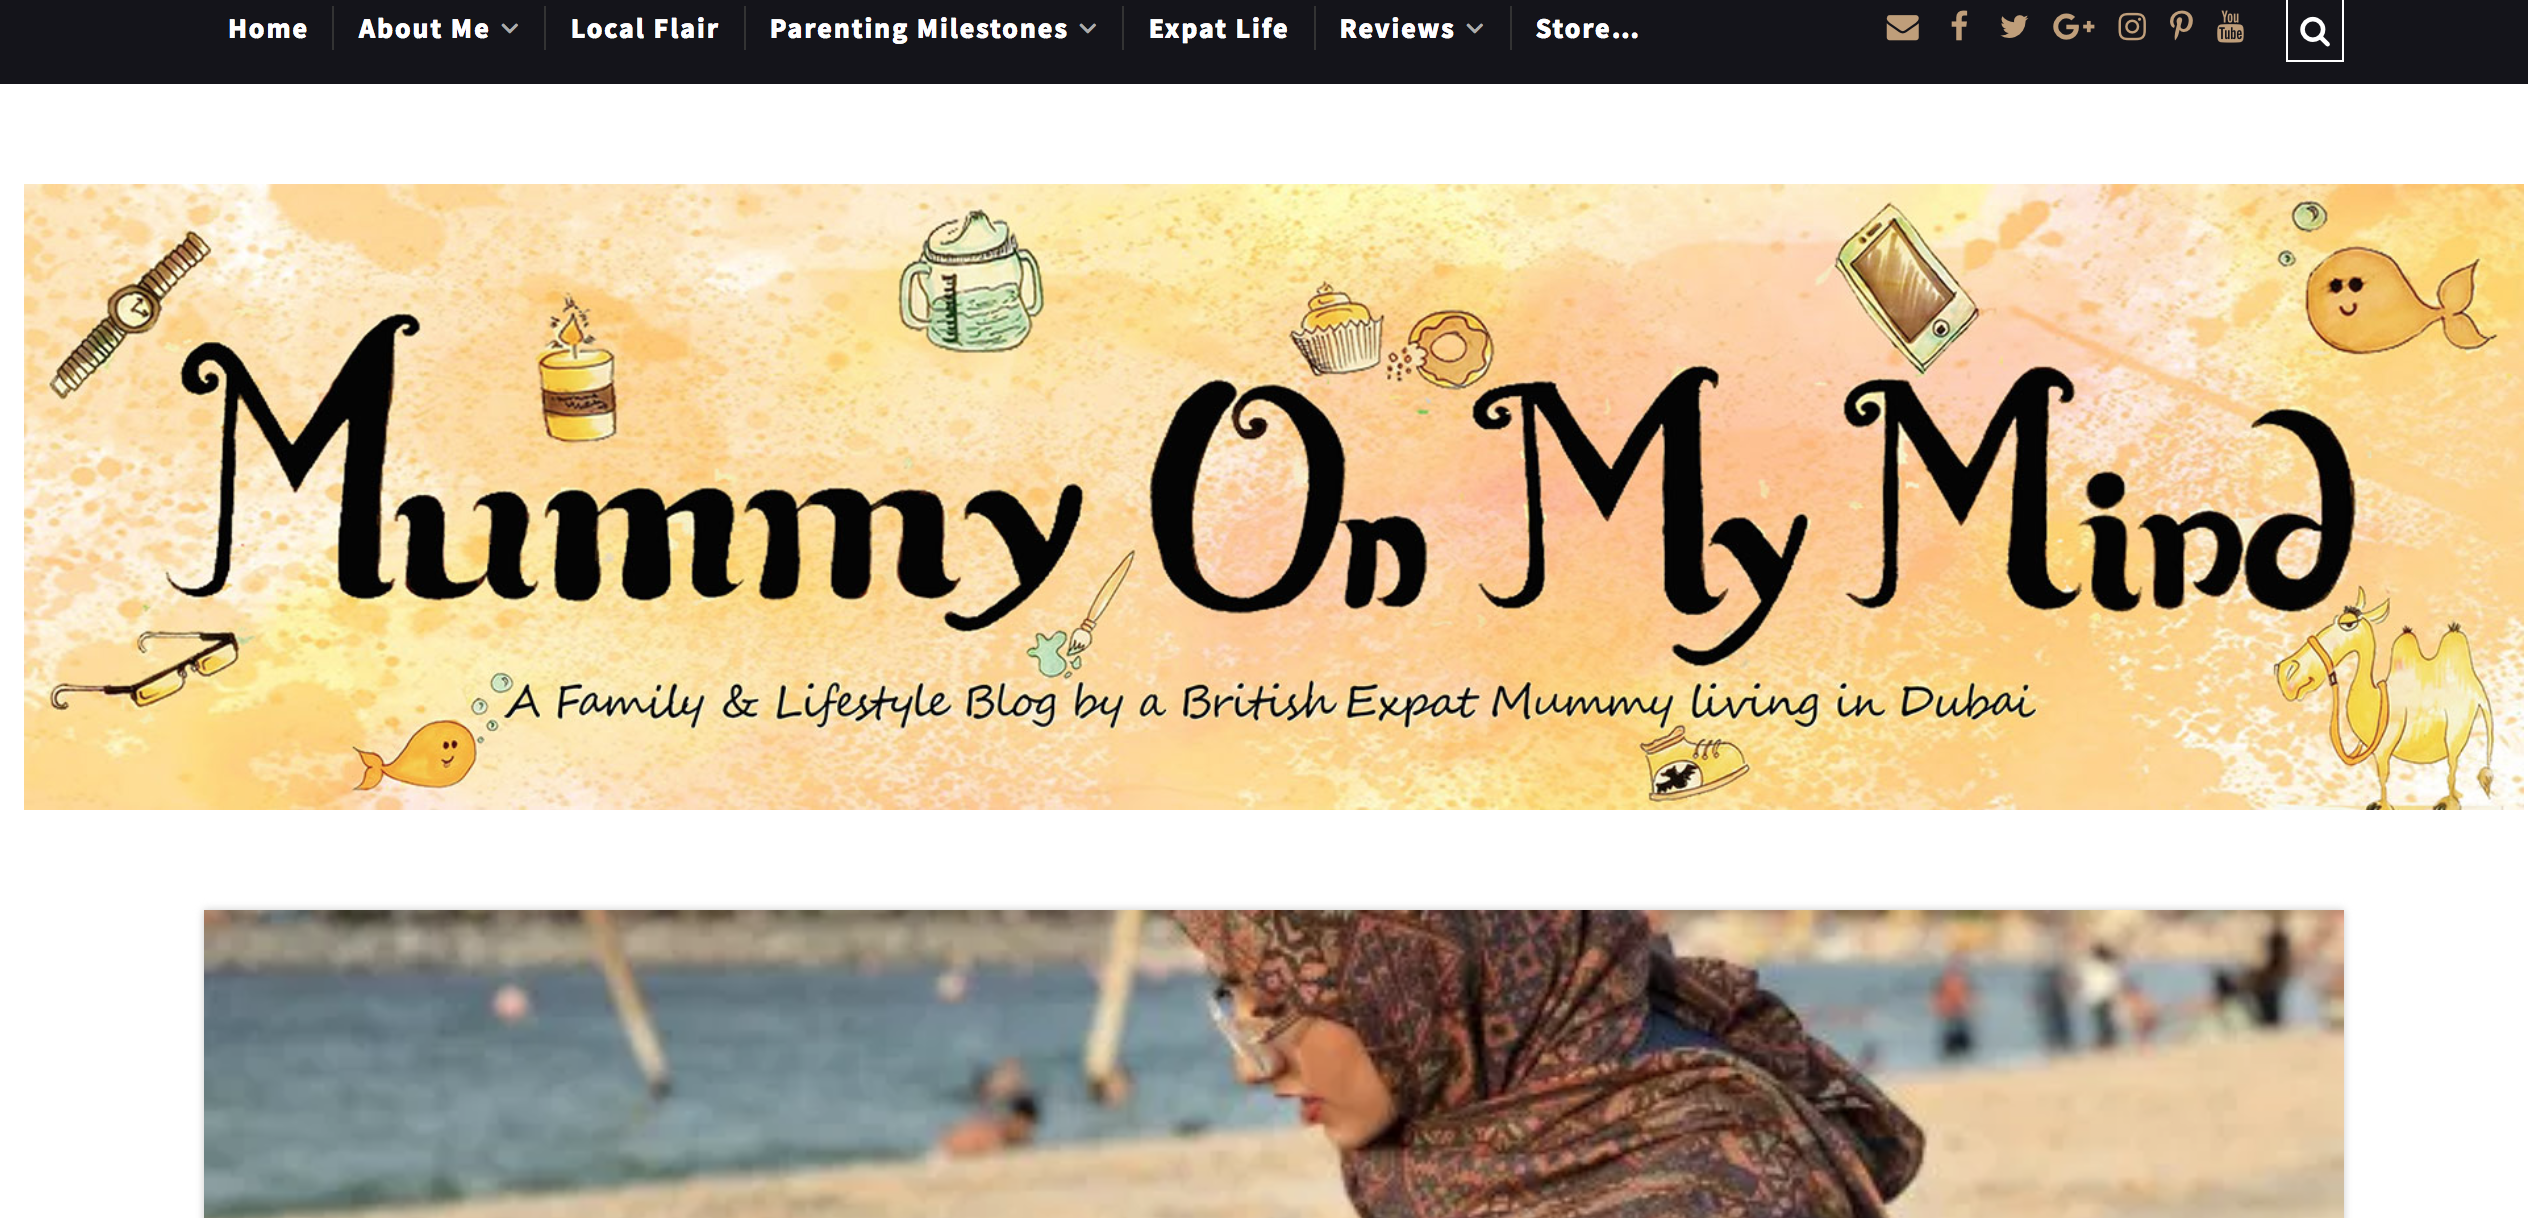Click the Mummy On My Mind banner

pyautogui.click(x=1274, y=496)
